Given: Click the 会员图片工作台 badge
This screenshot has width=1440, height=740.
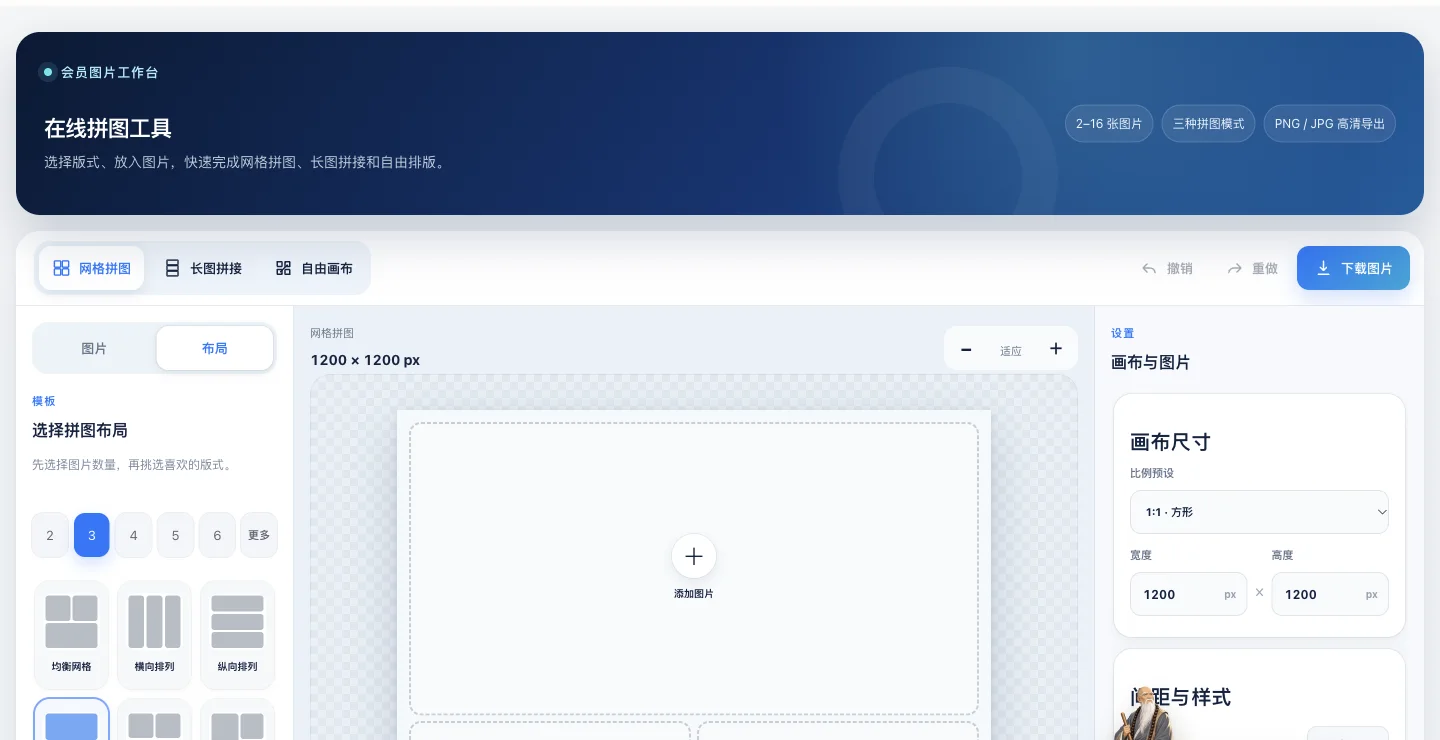Looking at the screenshot, I should click(x=99, y=72).
